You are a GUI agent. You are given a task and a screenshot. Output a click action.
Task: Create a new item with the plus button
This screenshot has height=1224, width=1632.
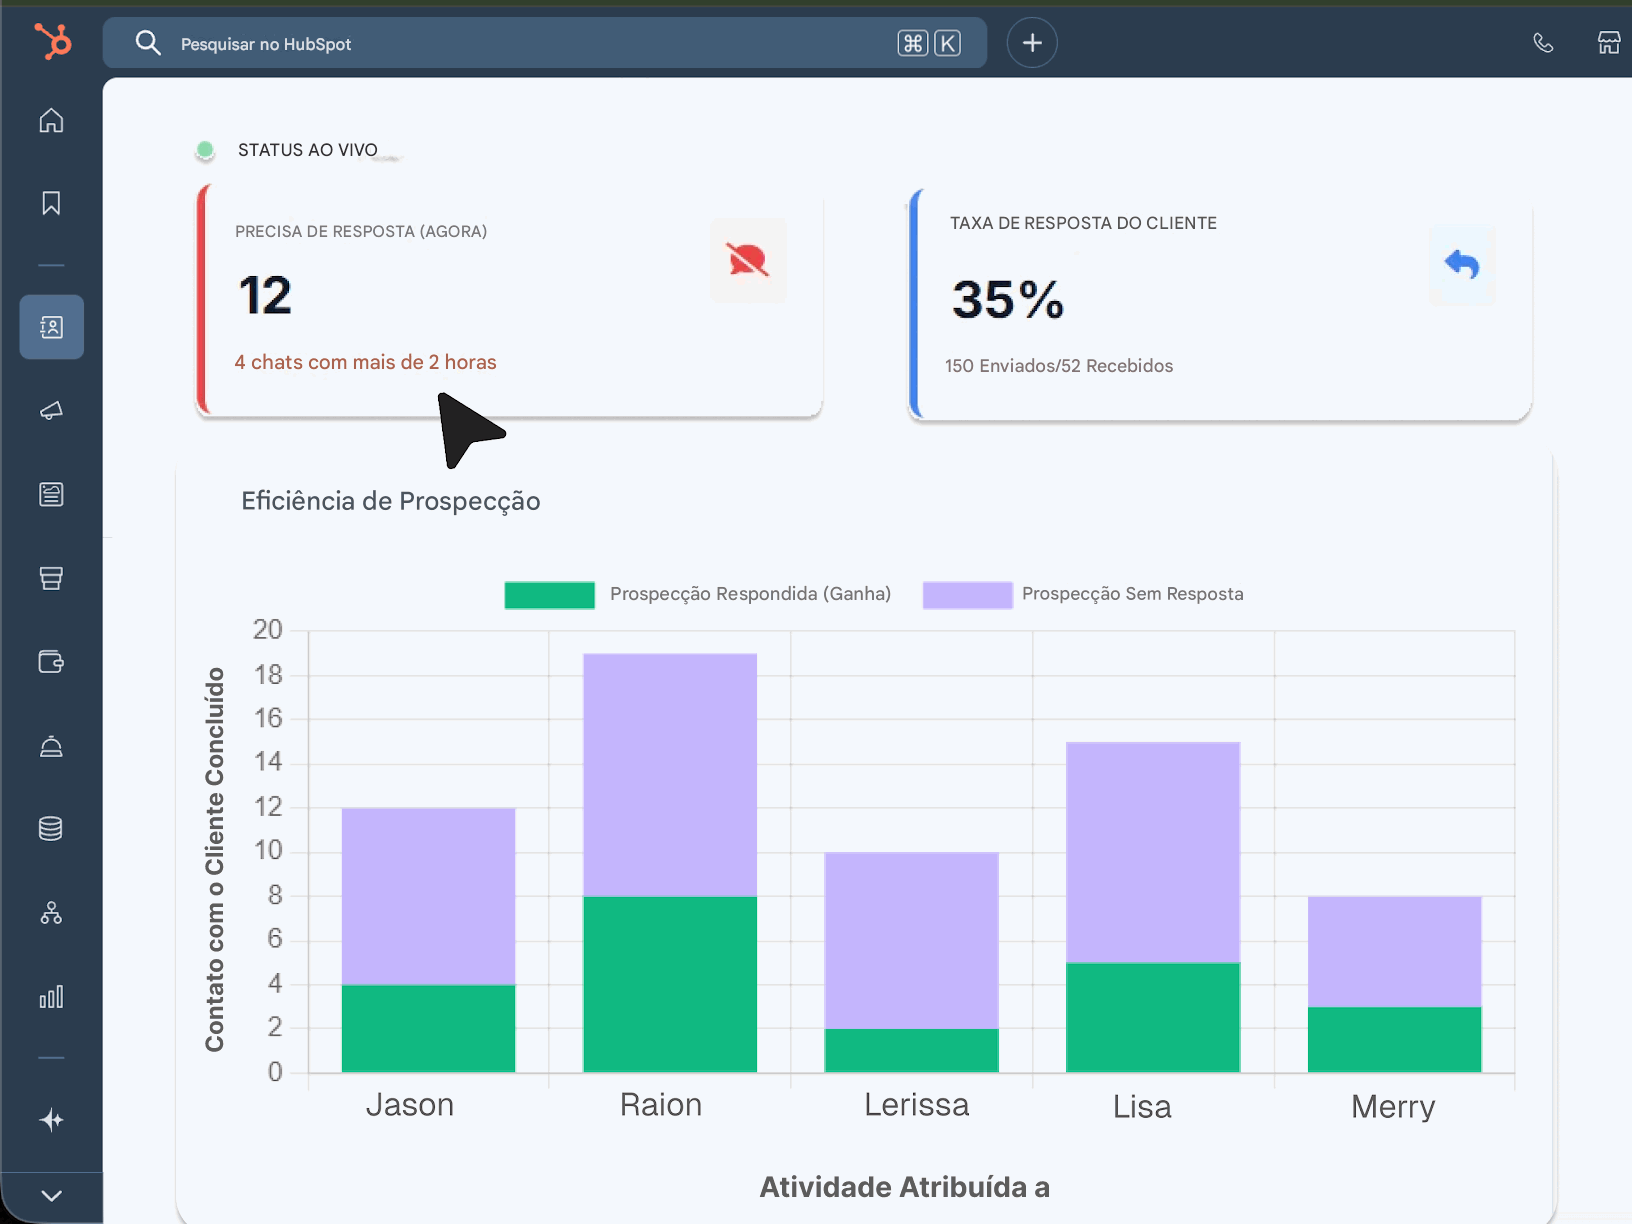(1032, 42)
